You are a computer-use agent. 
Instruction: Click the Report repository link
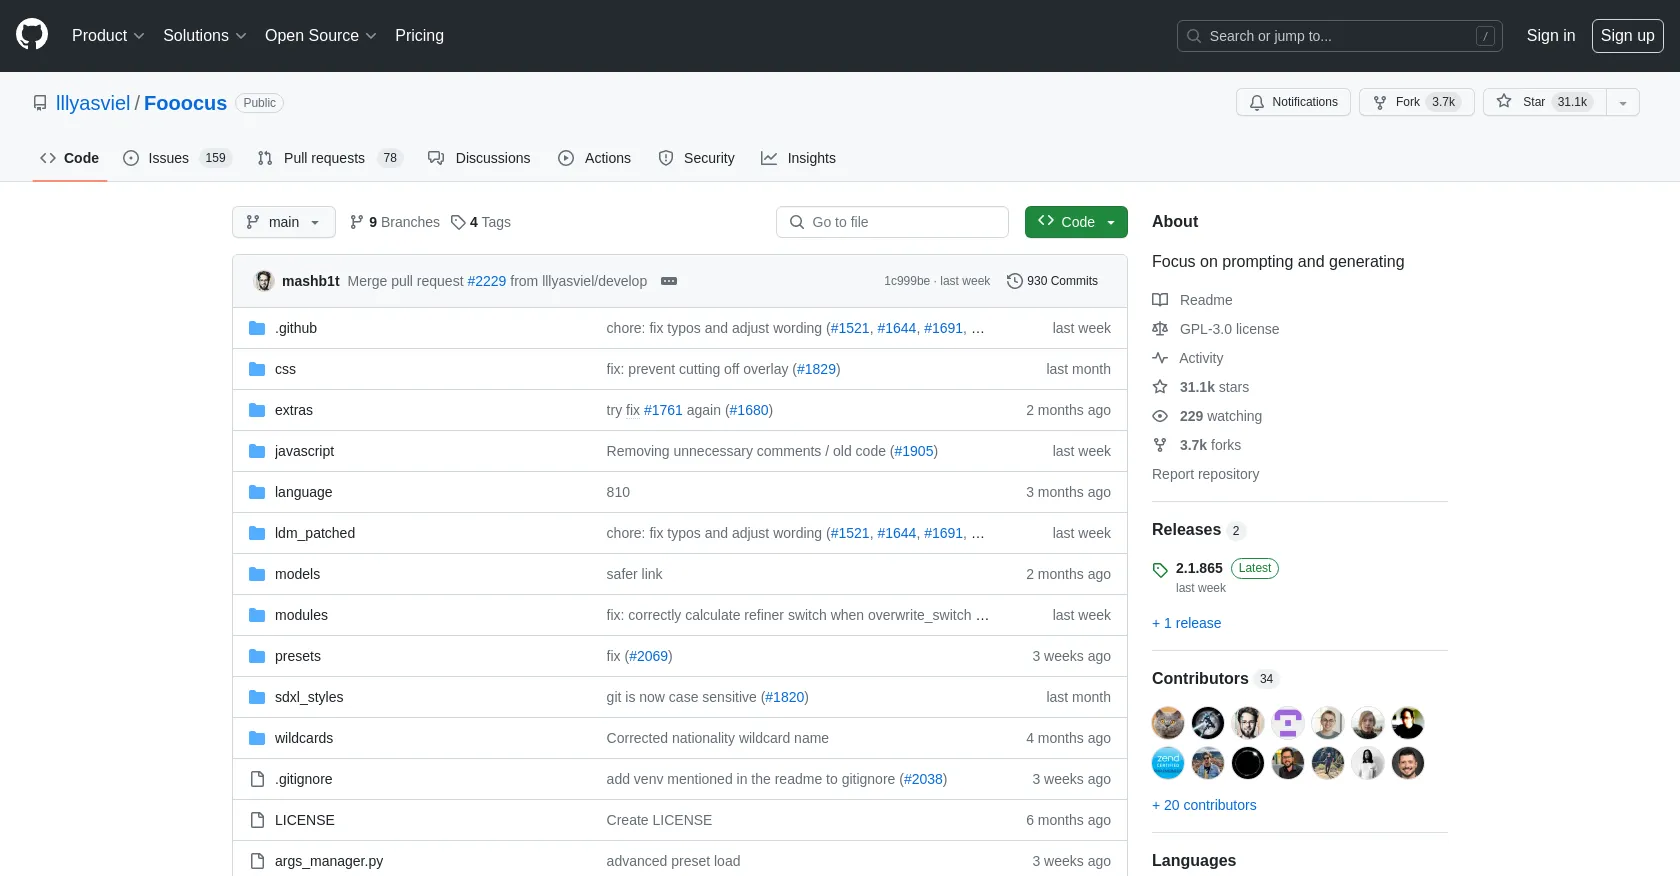(x=1205, y=474)
